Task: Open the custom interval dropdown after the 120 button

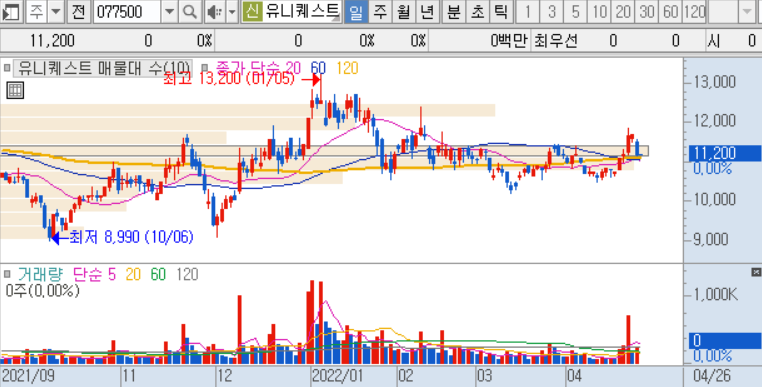Action: 747,12
